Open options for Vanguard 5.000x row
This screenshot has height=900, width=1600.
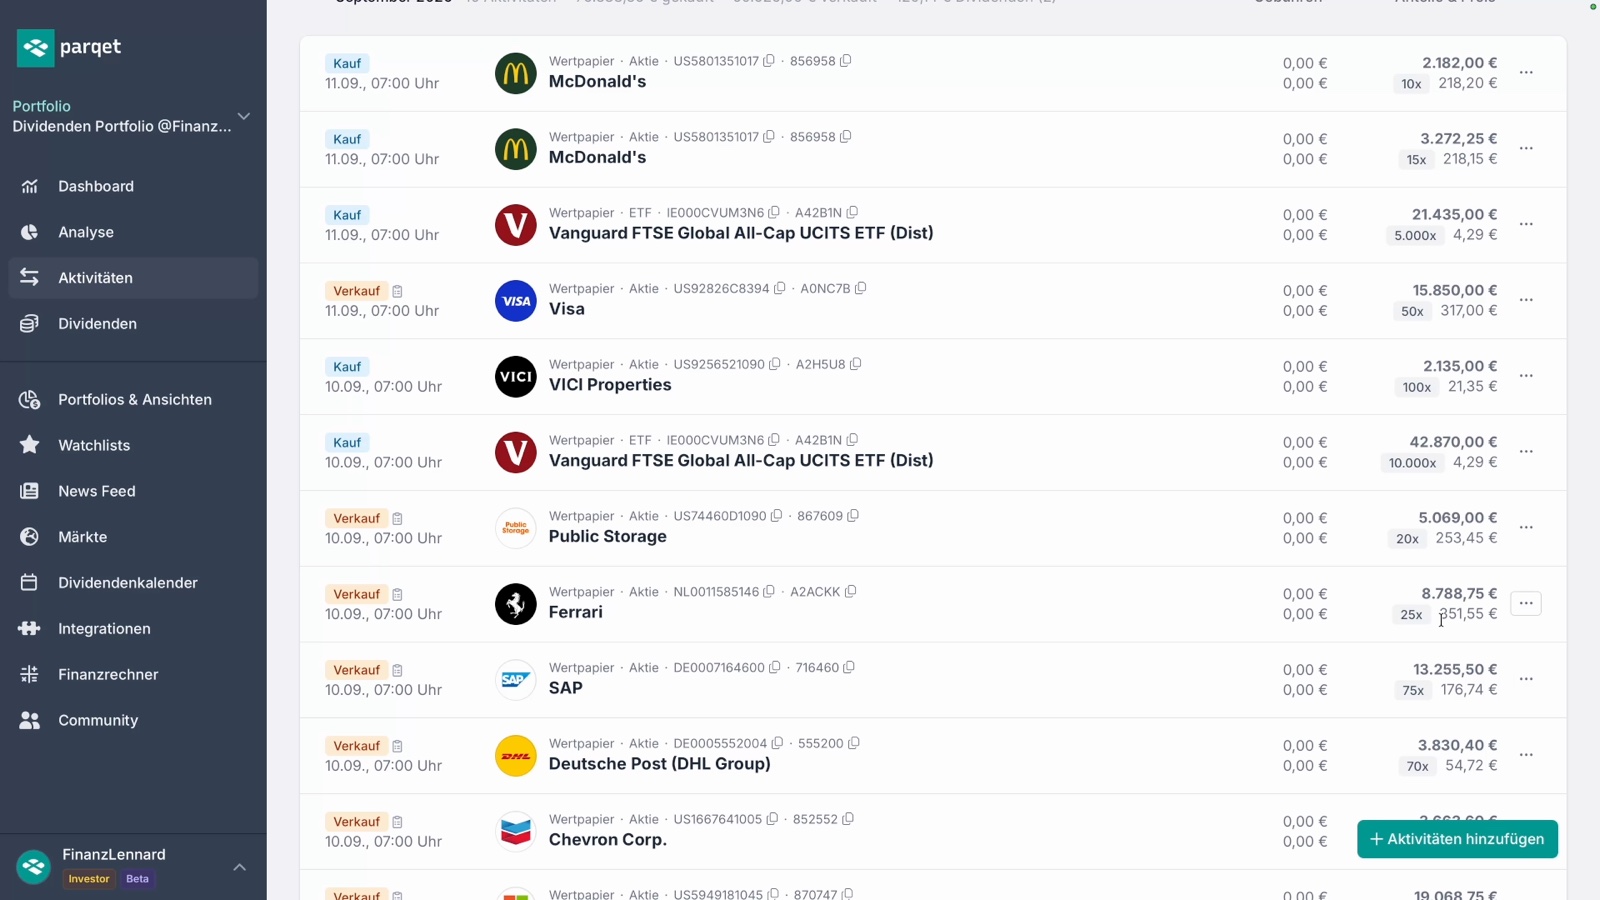tap(1526, 224)
